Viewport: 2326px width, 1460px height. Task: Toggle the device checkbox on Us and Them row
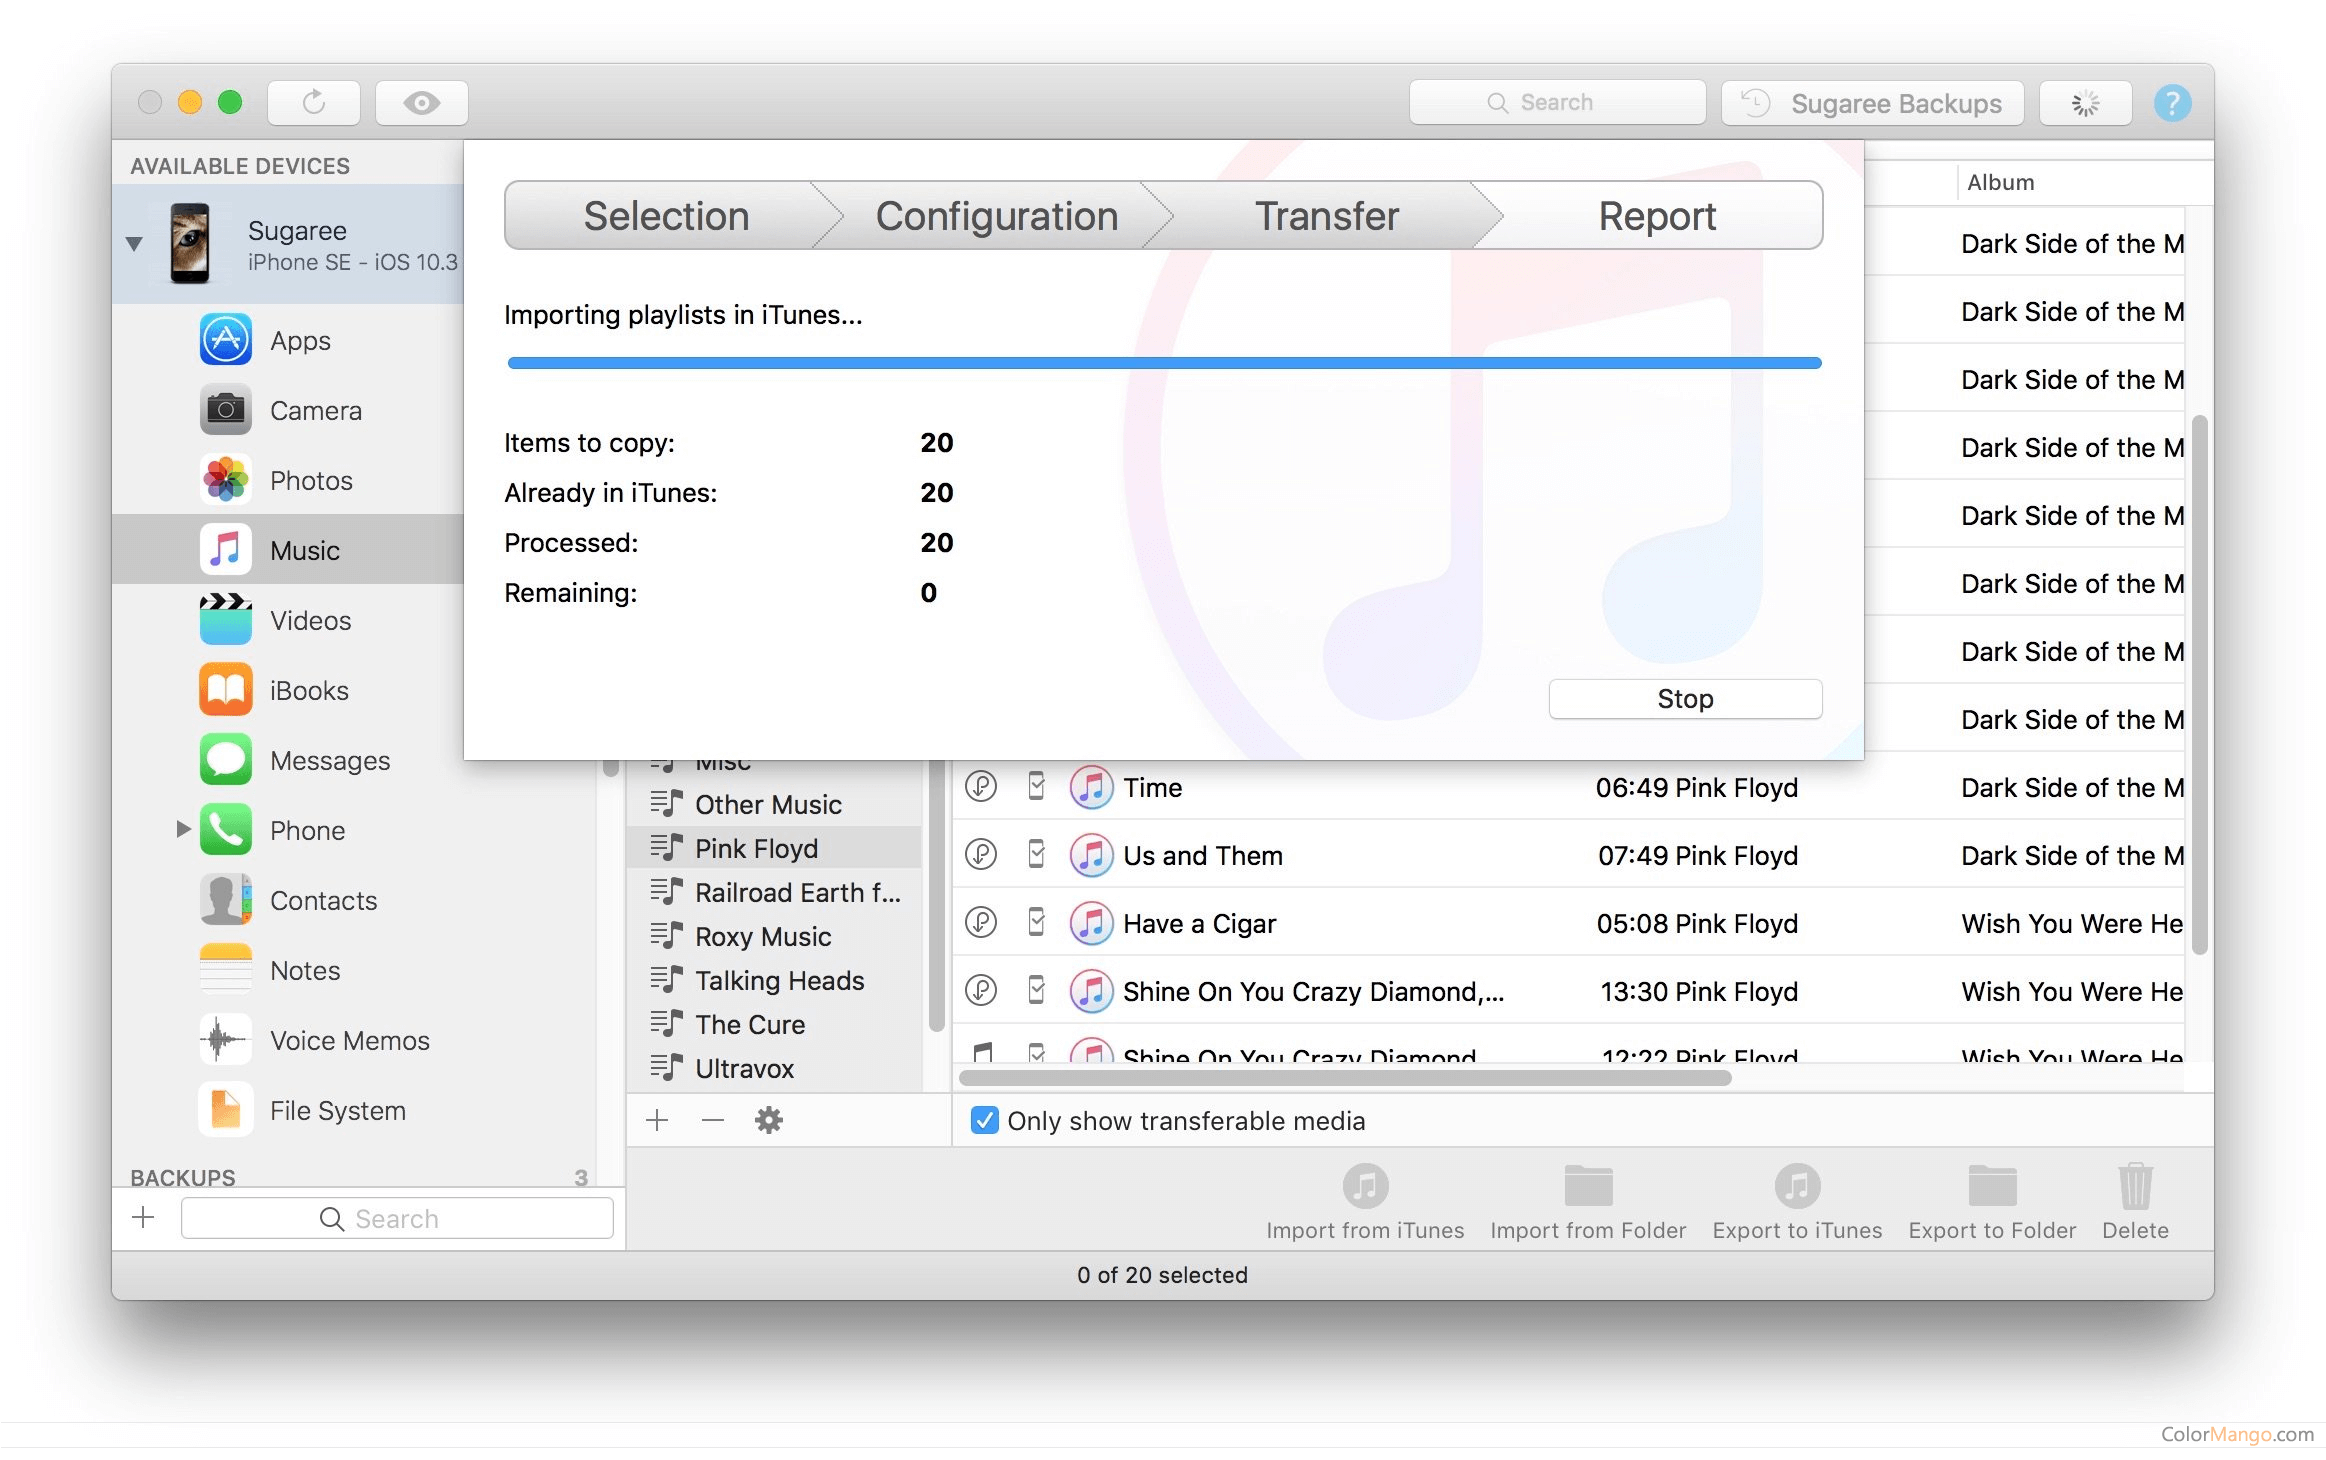1036,855
